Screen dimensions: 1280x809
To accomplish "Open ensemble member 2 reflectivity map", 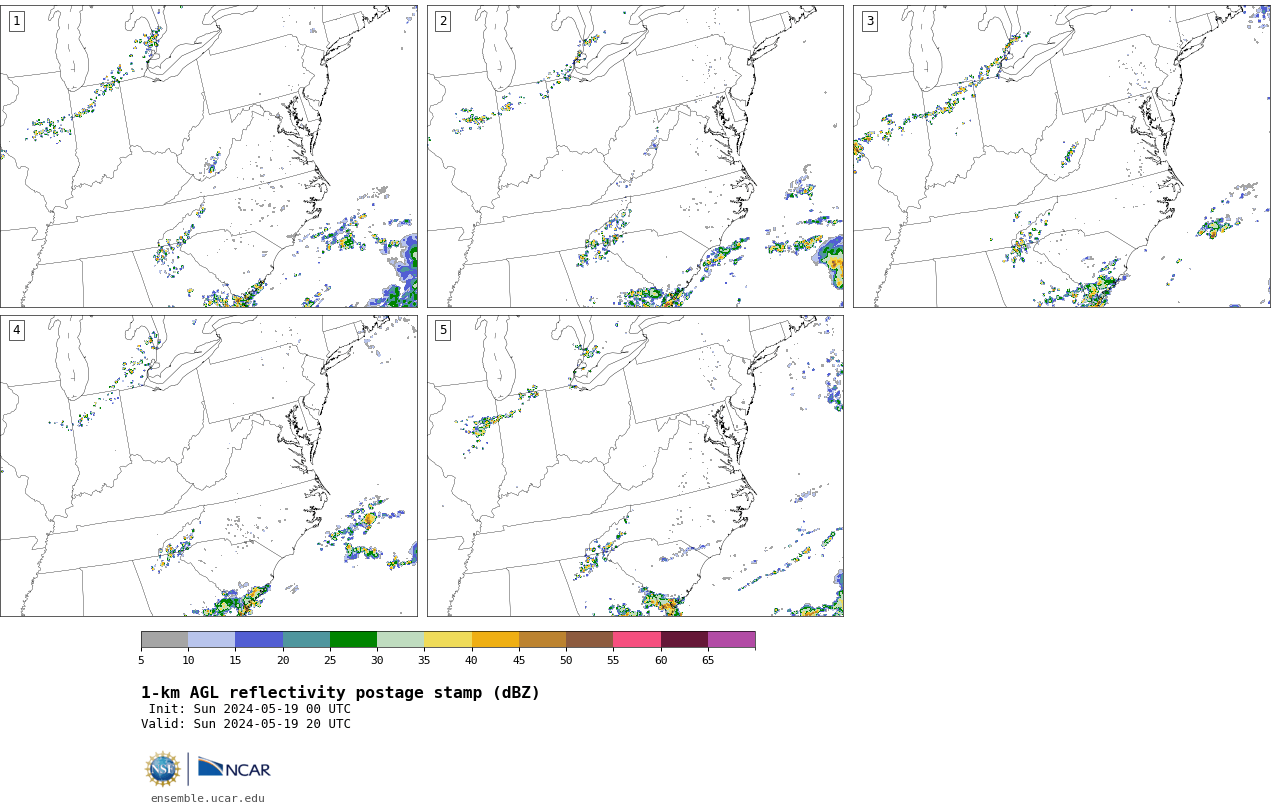I will (x=635, y=156).
